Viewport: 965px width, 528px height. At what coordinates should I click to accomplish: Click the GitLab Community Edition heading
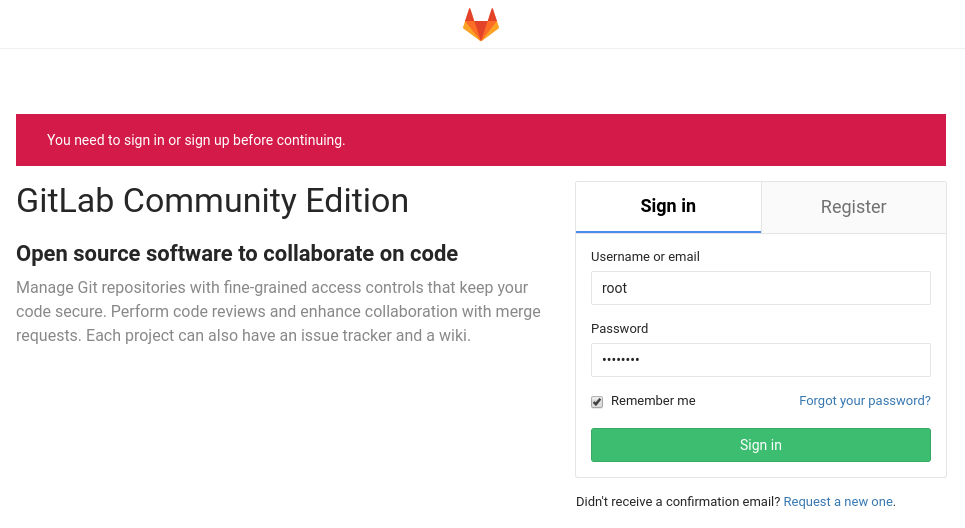click(x=212, y=201)
